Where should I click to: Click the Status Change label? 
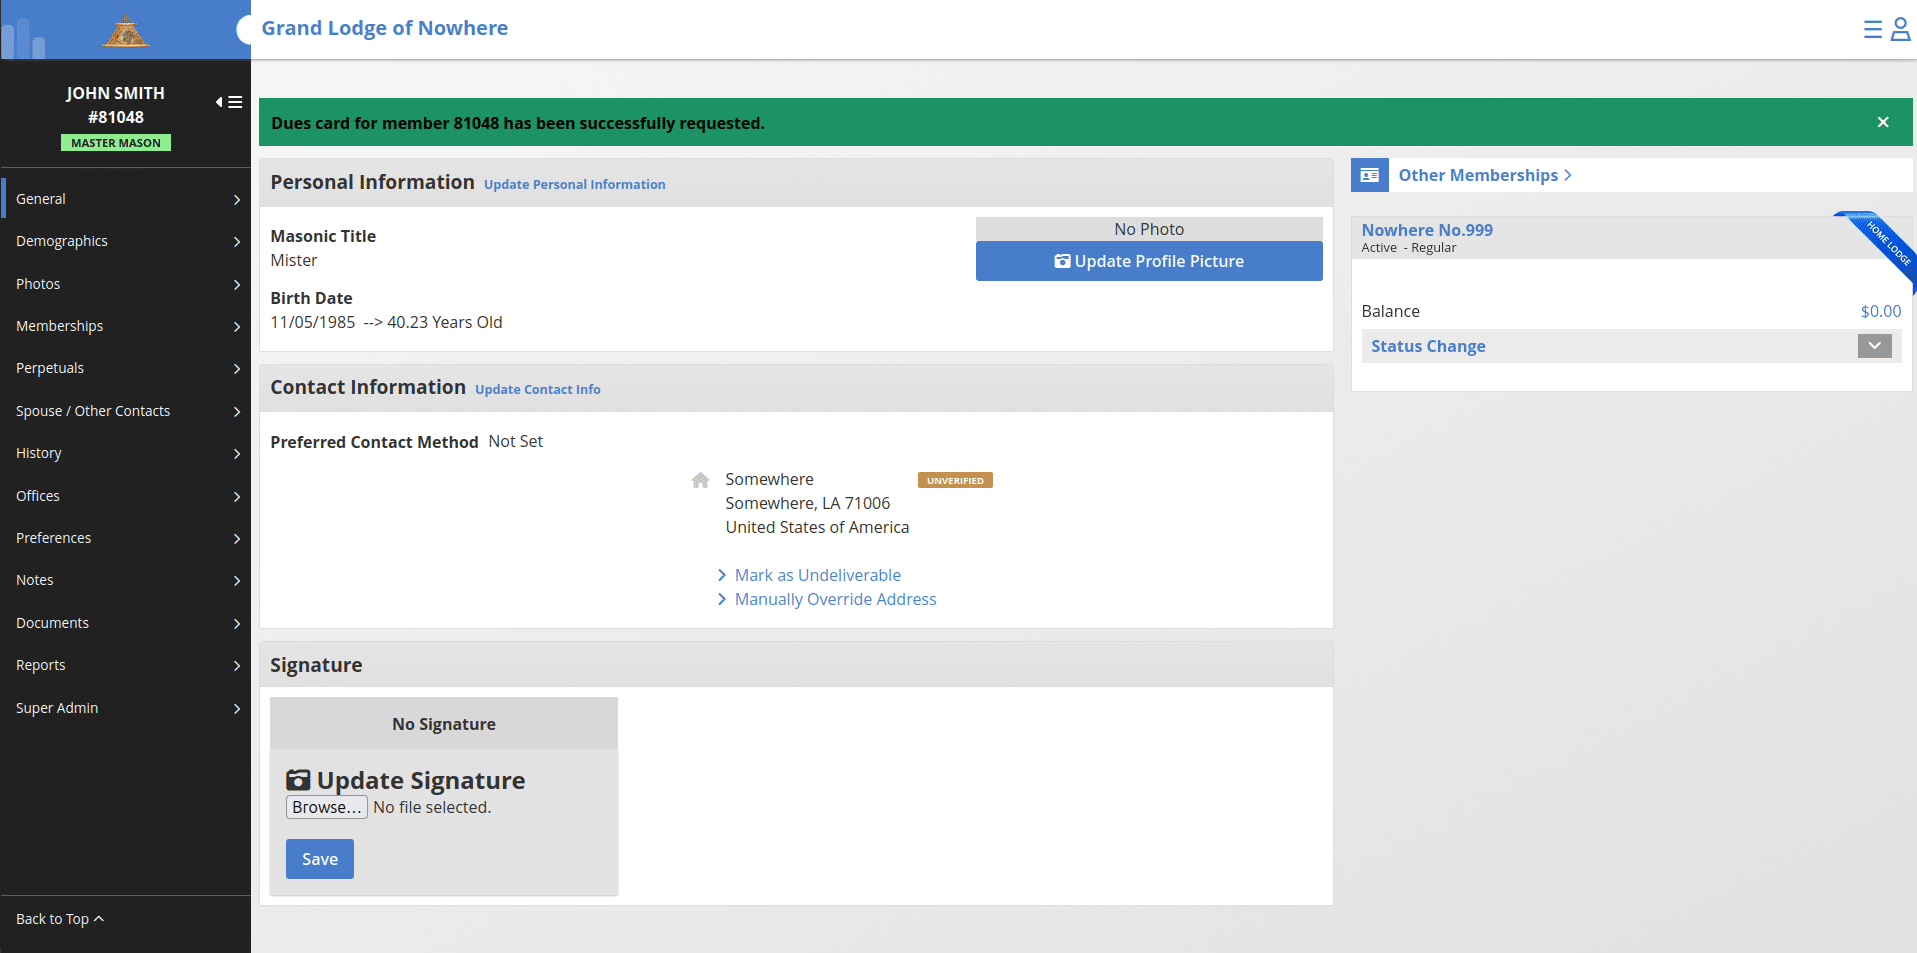[1428, 346]
